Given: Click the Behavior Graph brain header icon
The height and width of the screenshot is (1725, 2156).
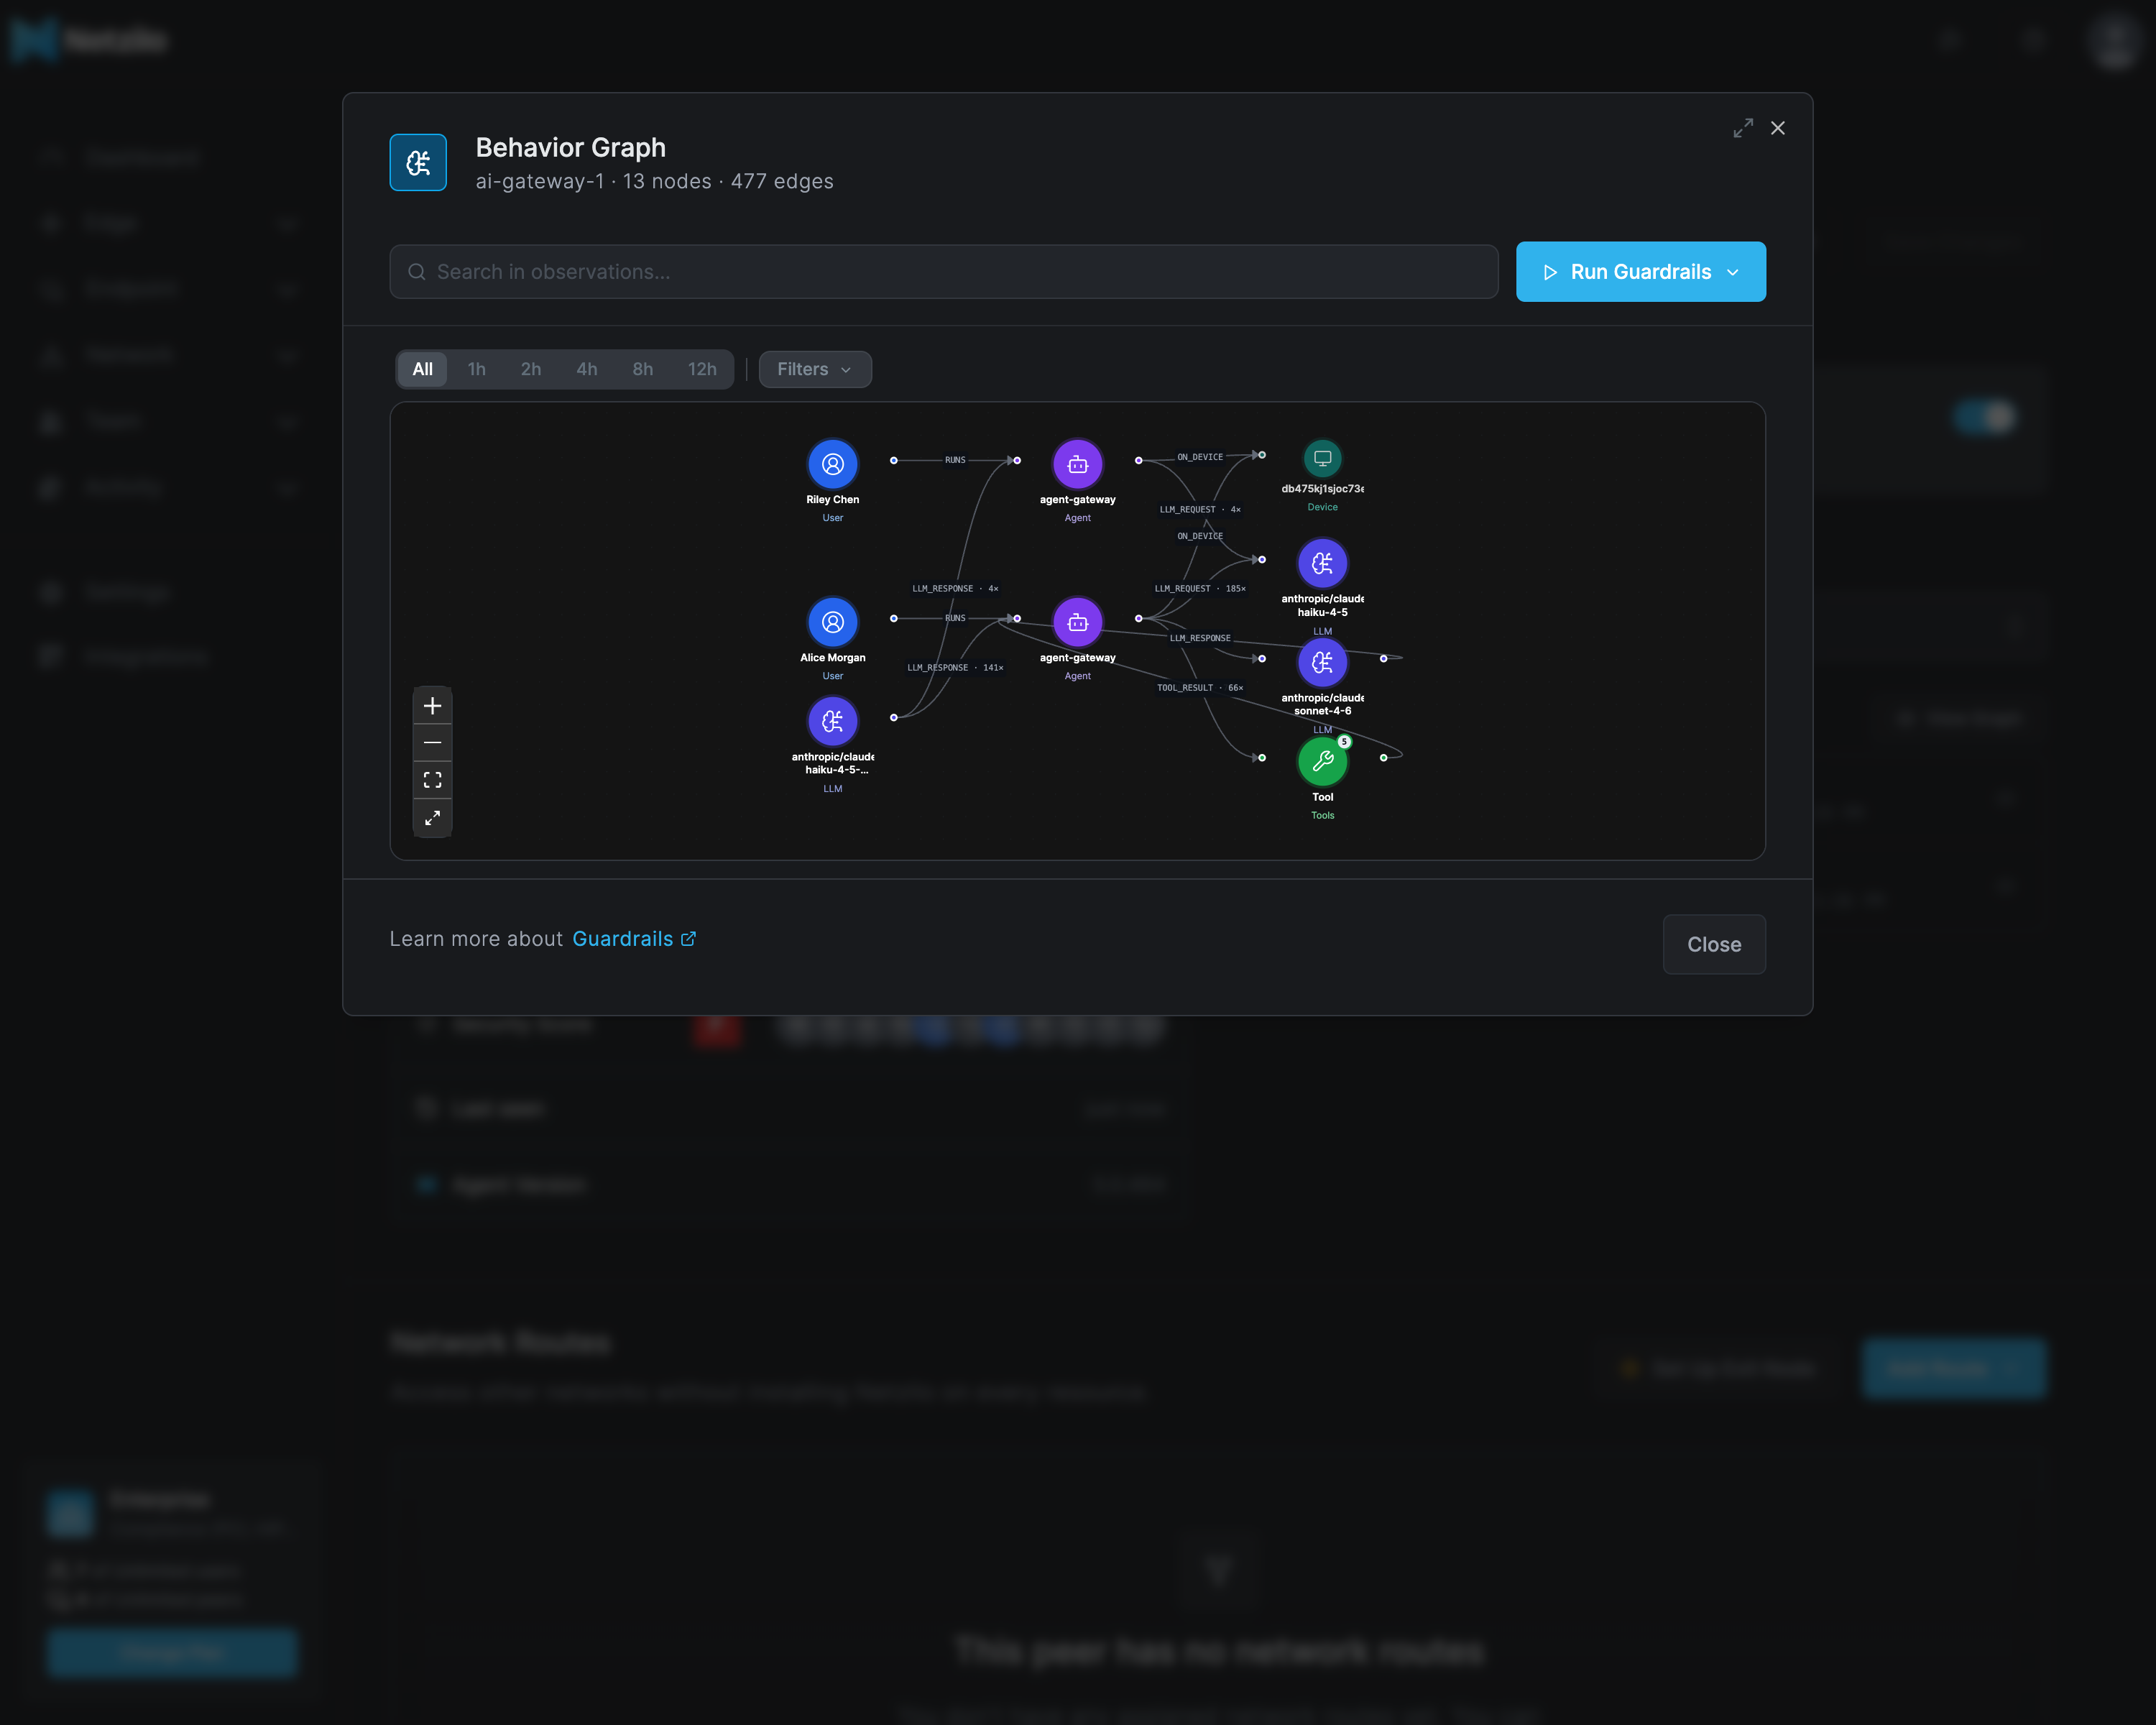Looking at the screenshot, I should click(418, 162).
